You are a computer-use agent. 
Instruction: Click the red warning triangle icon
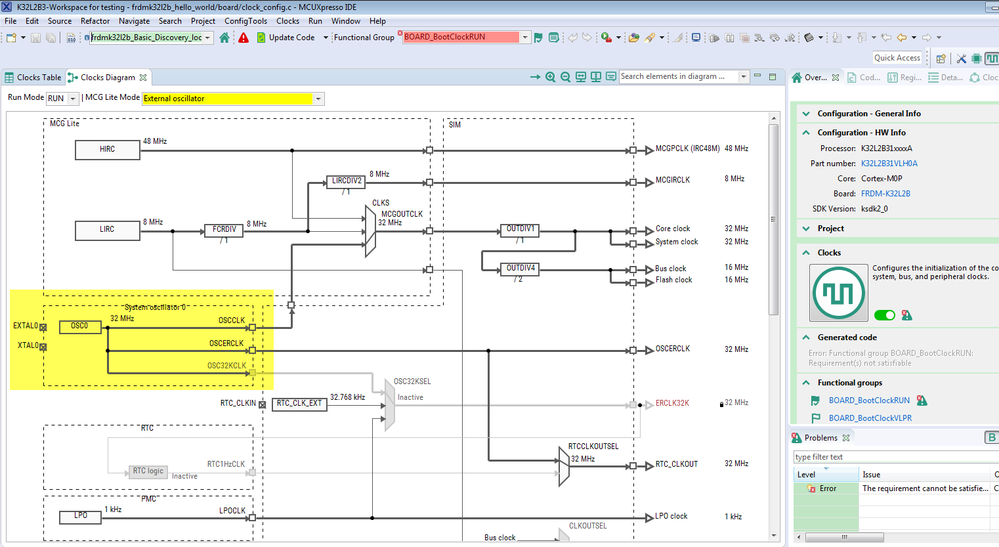243,38
